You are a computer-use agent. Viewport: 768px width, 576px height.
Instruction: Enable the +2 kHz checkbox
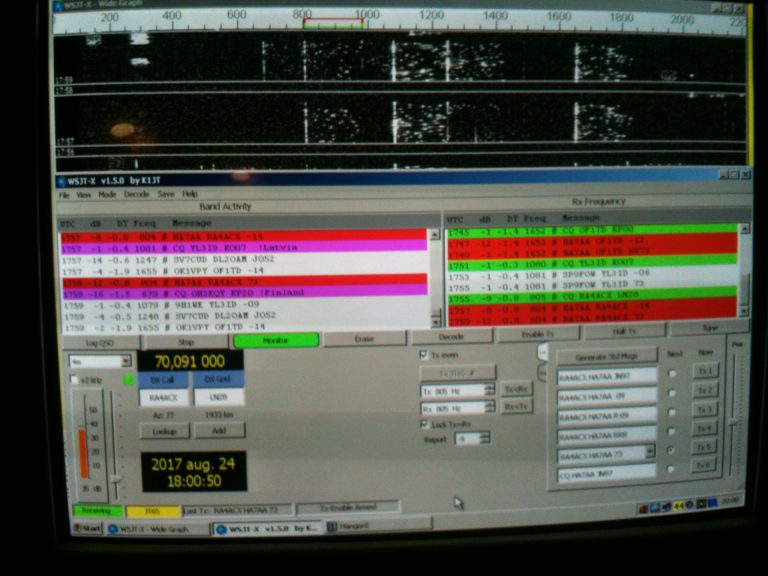(73, 380)
